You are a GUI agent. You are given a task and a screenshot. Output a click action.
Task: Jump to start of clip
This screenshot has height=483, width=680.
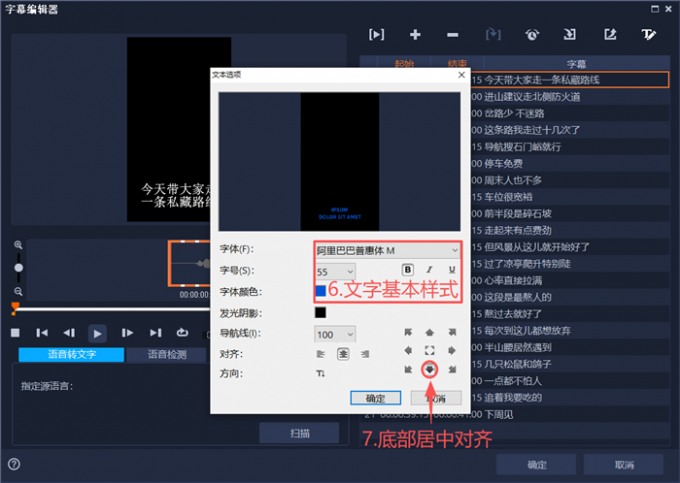[42, 333]
